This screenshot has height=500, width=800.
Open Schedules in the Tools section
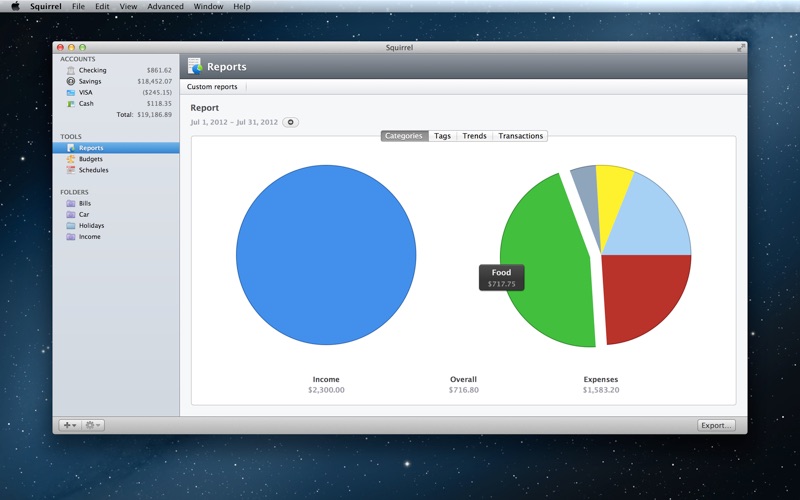(93, 170)
